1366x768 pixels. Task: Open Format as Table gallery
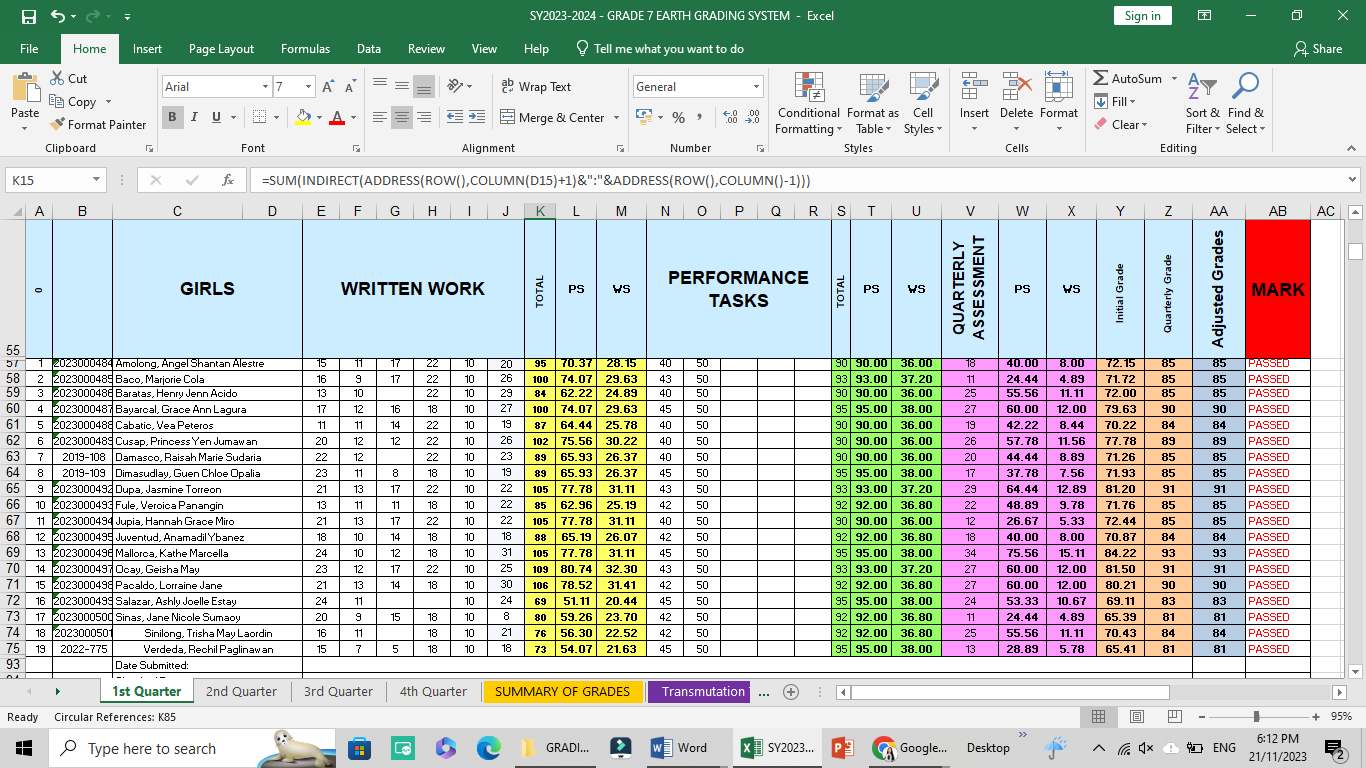[872, 104]
